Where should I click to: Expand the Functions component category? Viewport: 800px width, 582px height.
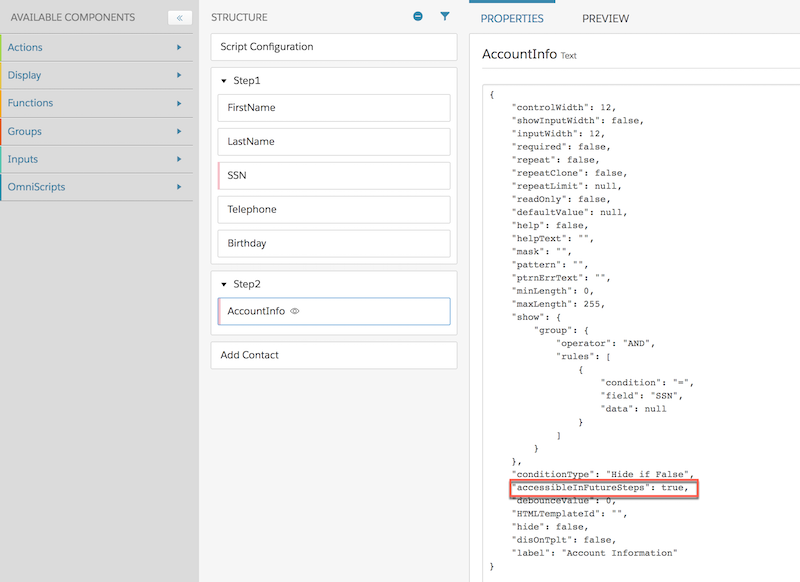click(x=97, y=103)
